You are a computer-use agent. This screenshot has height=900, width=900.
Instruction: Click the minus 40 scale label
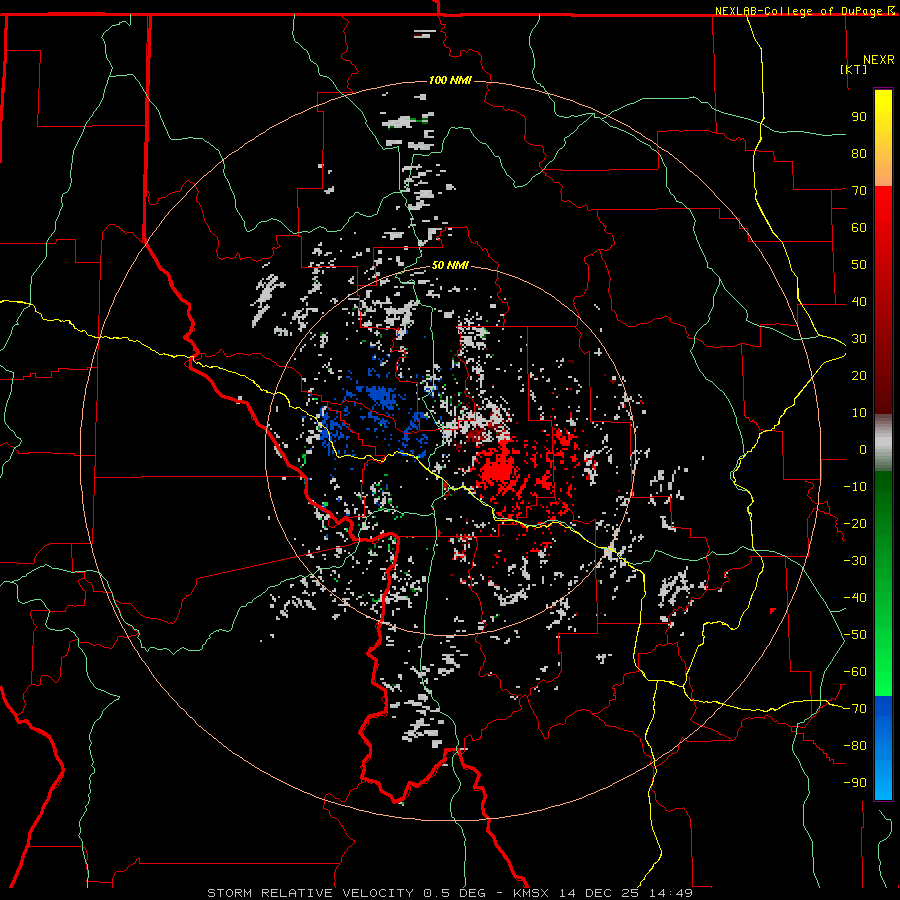(855, 598)
